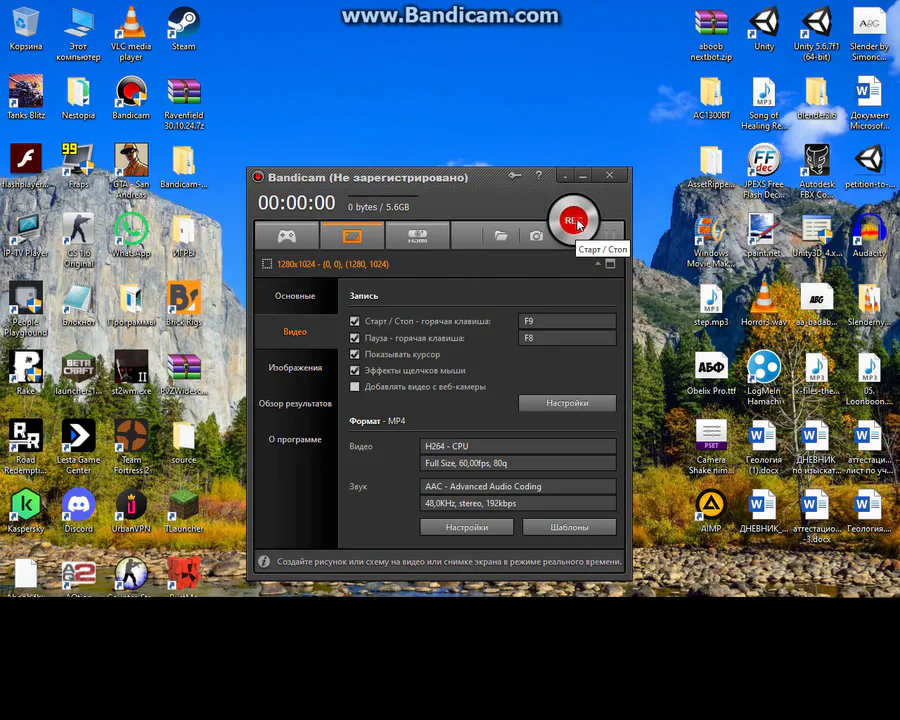Open Windows Movie Maker shortcut
This screenshot has height=720, width=900.
click(x=711, y=240)
